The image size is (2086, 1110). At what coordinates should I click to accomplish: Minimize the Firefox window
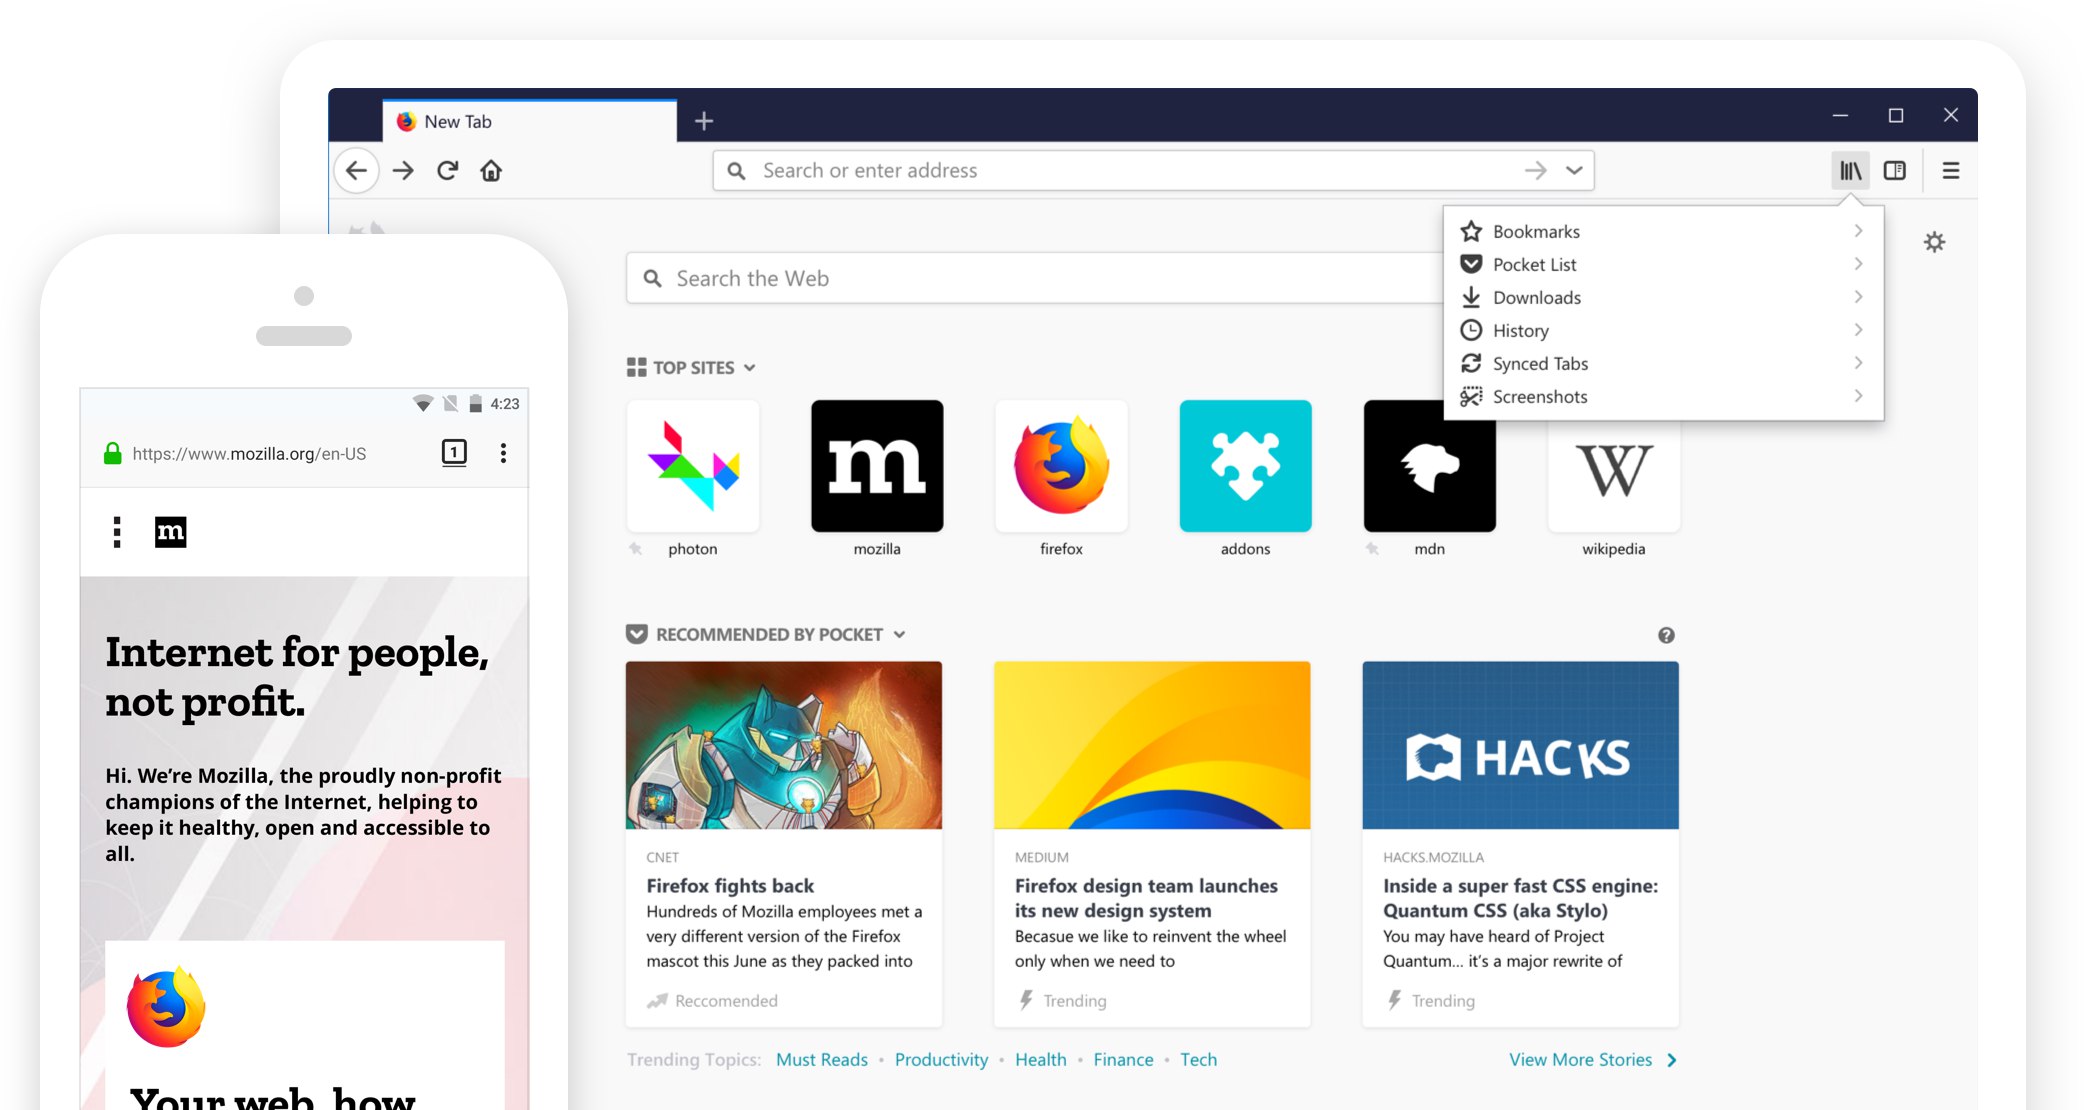pos(1840,116)
